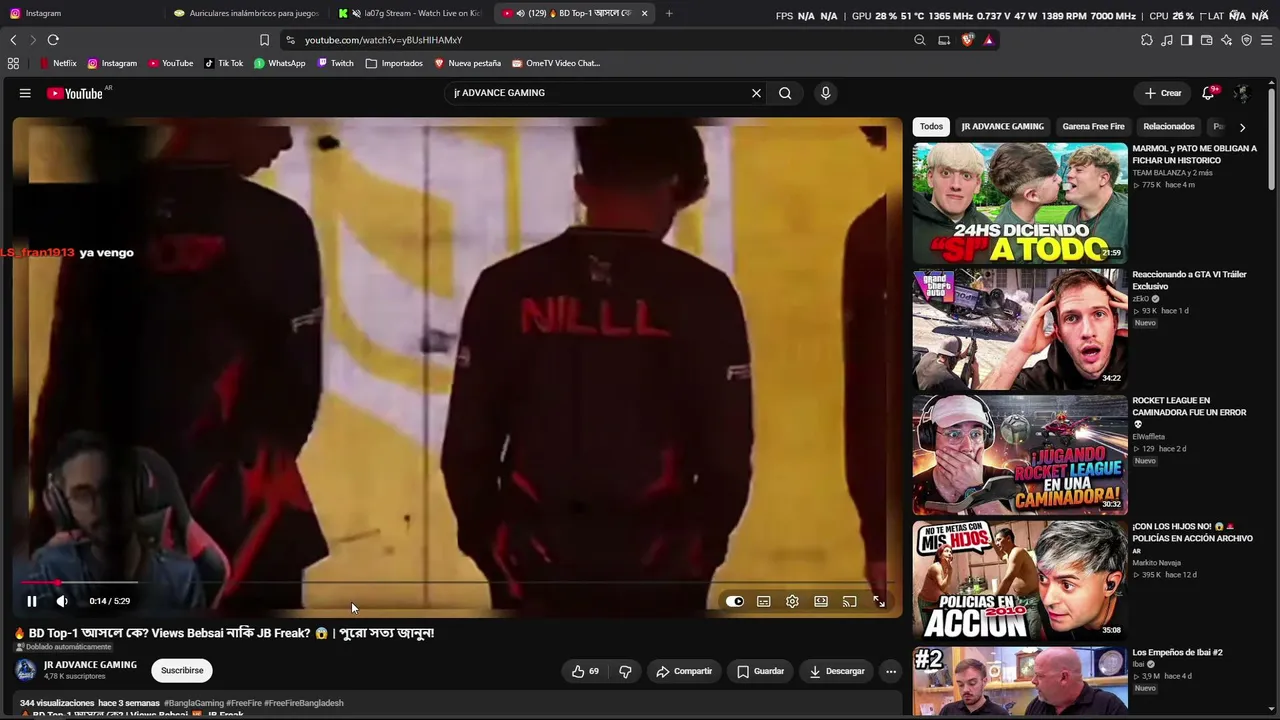The image size is (1280, 720).
Task: Open the Twitch bookmark
Action: [x=336, y=63]
